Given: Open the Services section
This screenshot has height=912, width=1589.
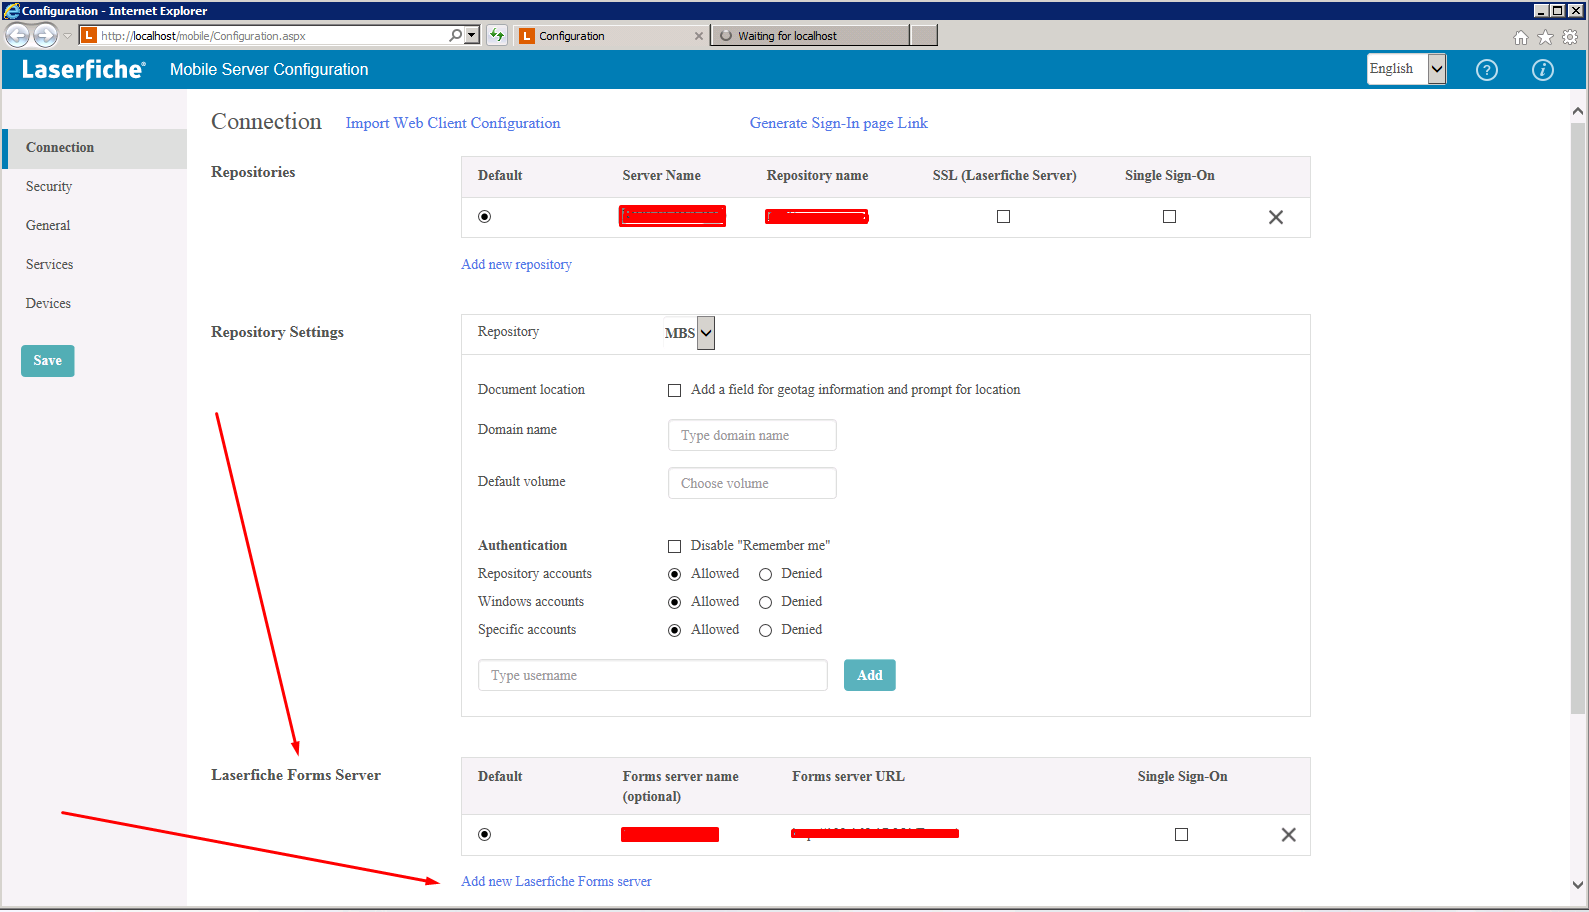Looking at the screenshot, I should pyautogui.click(x=50, y=265).
